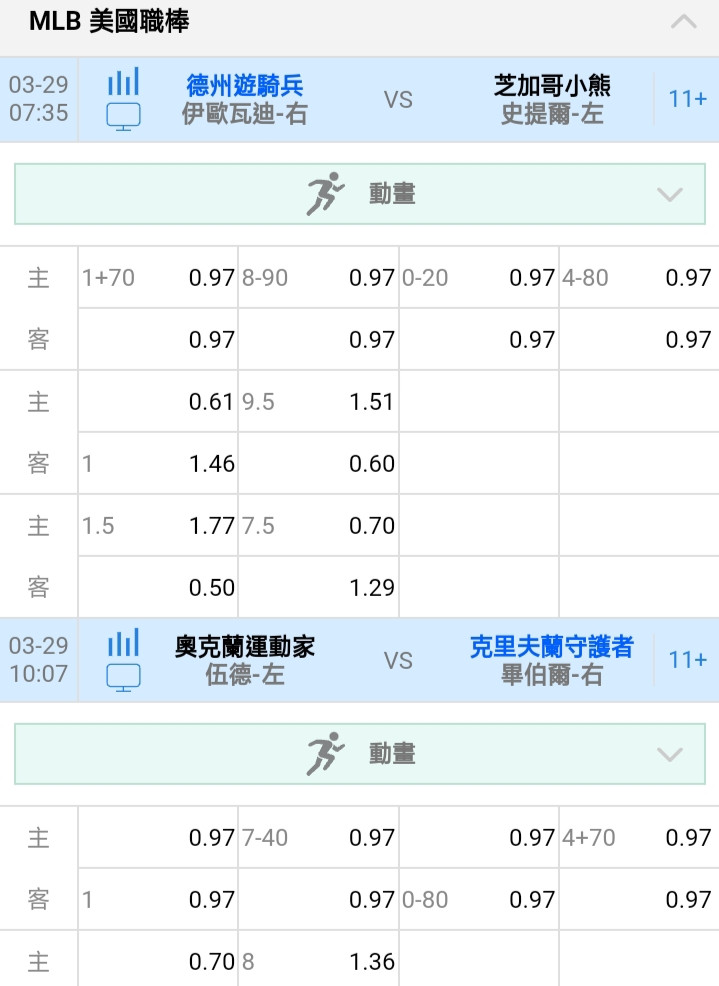Image resolution: width=719 pixels, height=986 pixels.
Task: Open bar chart stats for Rangers vs Cubs
Action: point(123,82)
